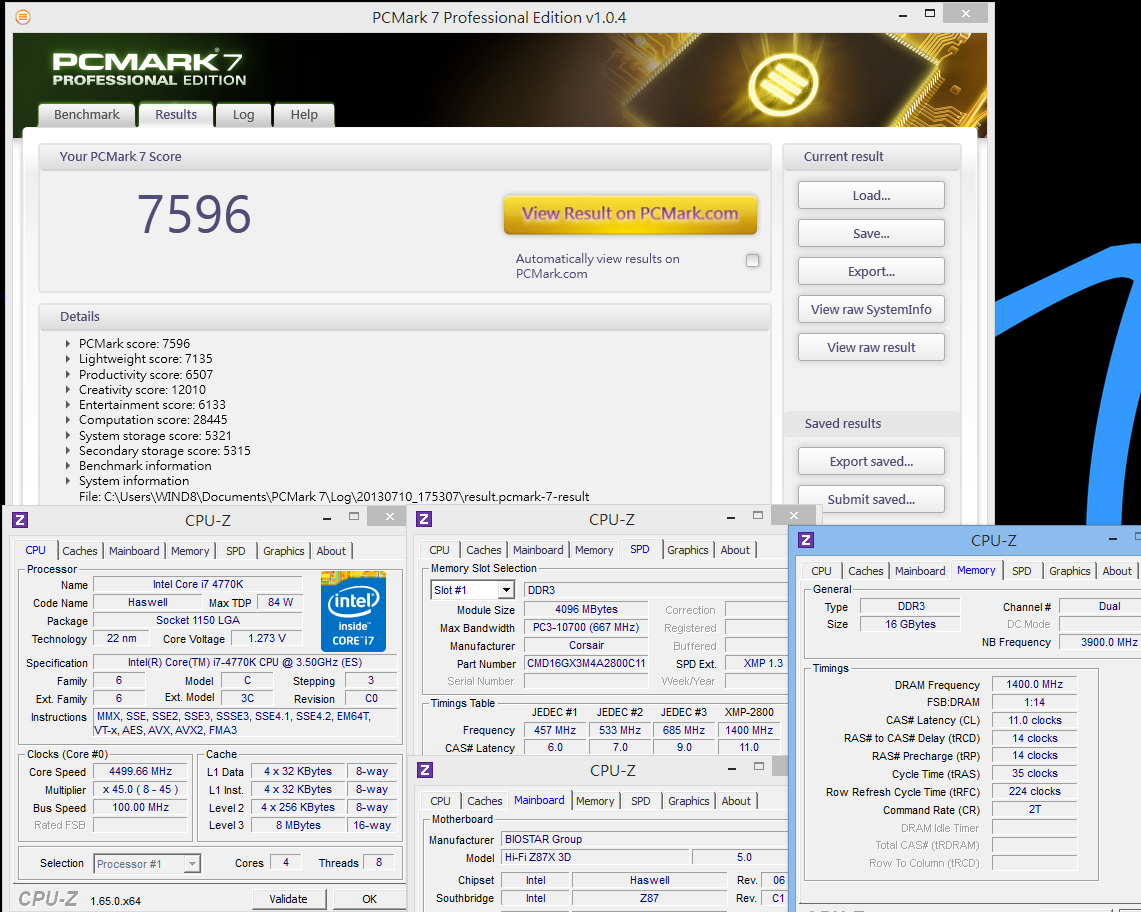Expand Computation score: 28445 row
This screenshot has width=1141, height=912.
pyautogui.click(x=68, y=420)
